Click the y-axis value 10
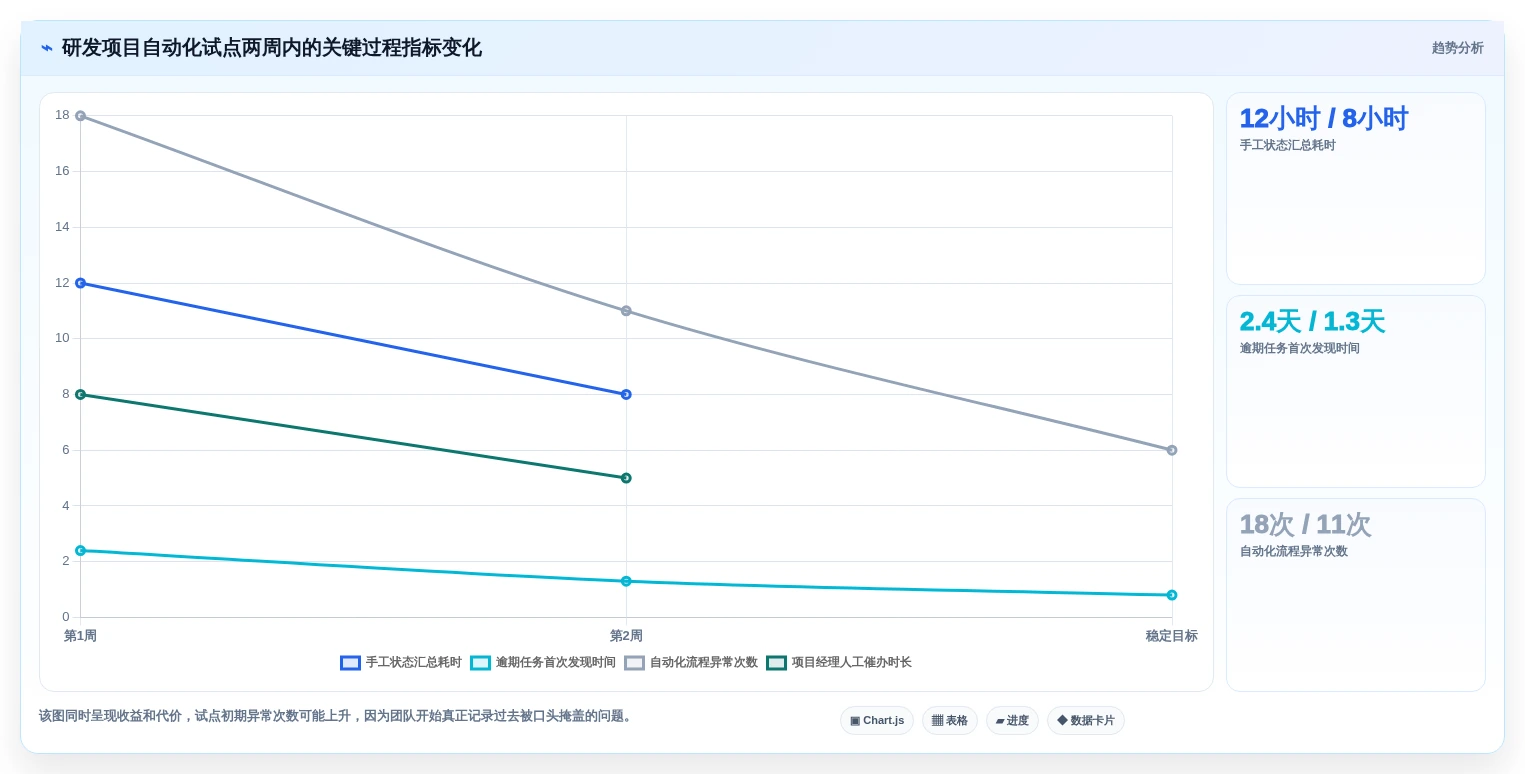This screenshot has width=1525, height=774. 62,338
